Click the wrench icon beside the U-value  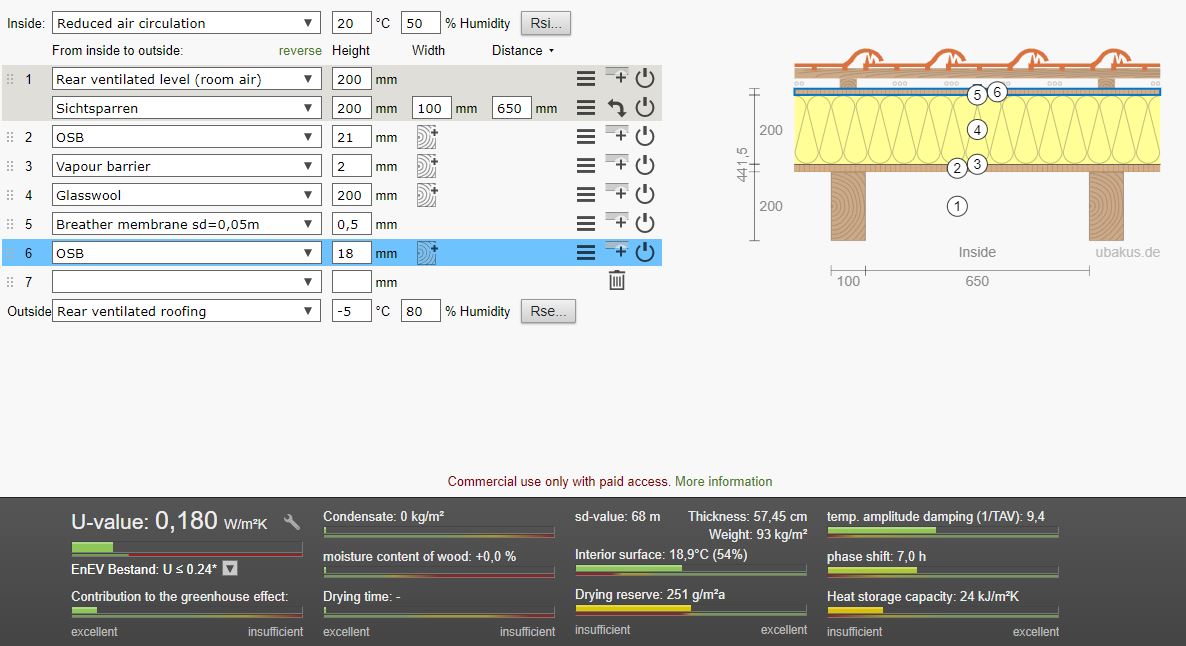(292, 522)
